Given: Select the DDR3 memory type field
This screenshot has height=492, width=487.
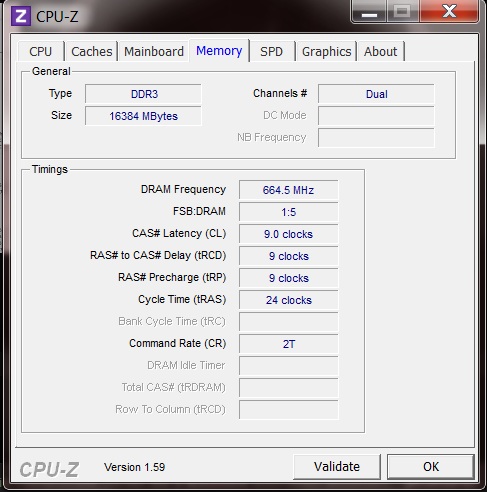Looking at the screenshot, I should tap(143, 94).
